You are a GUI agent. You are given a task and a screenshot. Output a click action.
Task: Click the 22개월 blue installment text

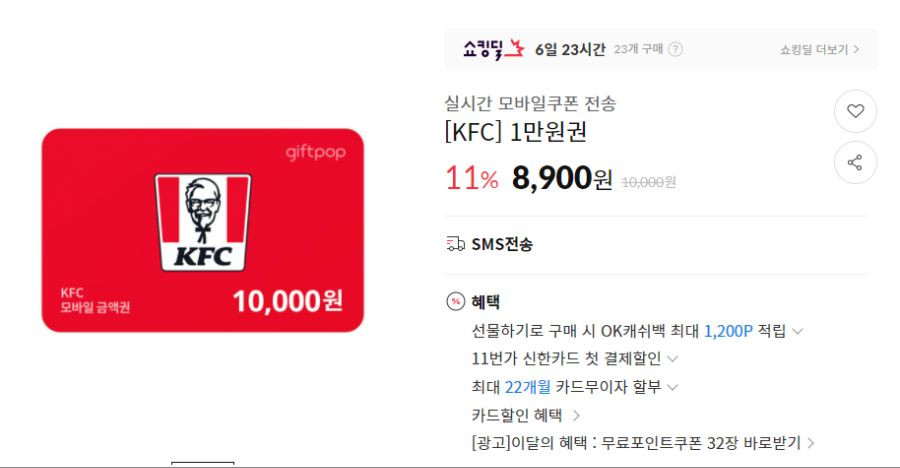(x=527, y=387)
